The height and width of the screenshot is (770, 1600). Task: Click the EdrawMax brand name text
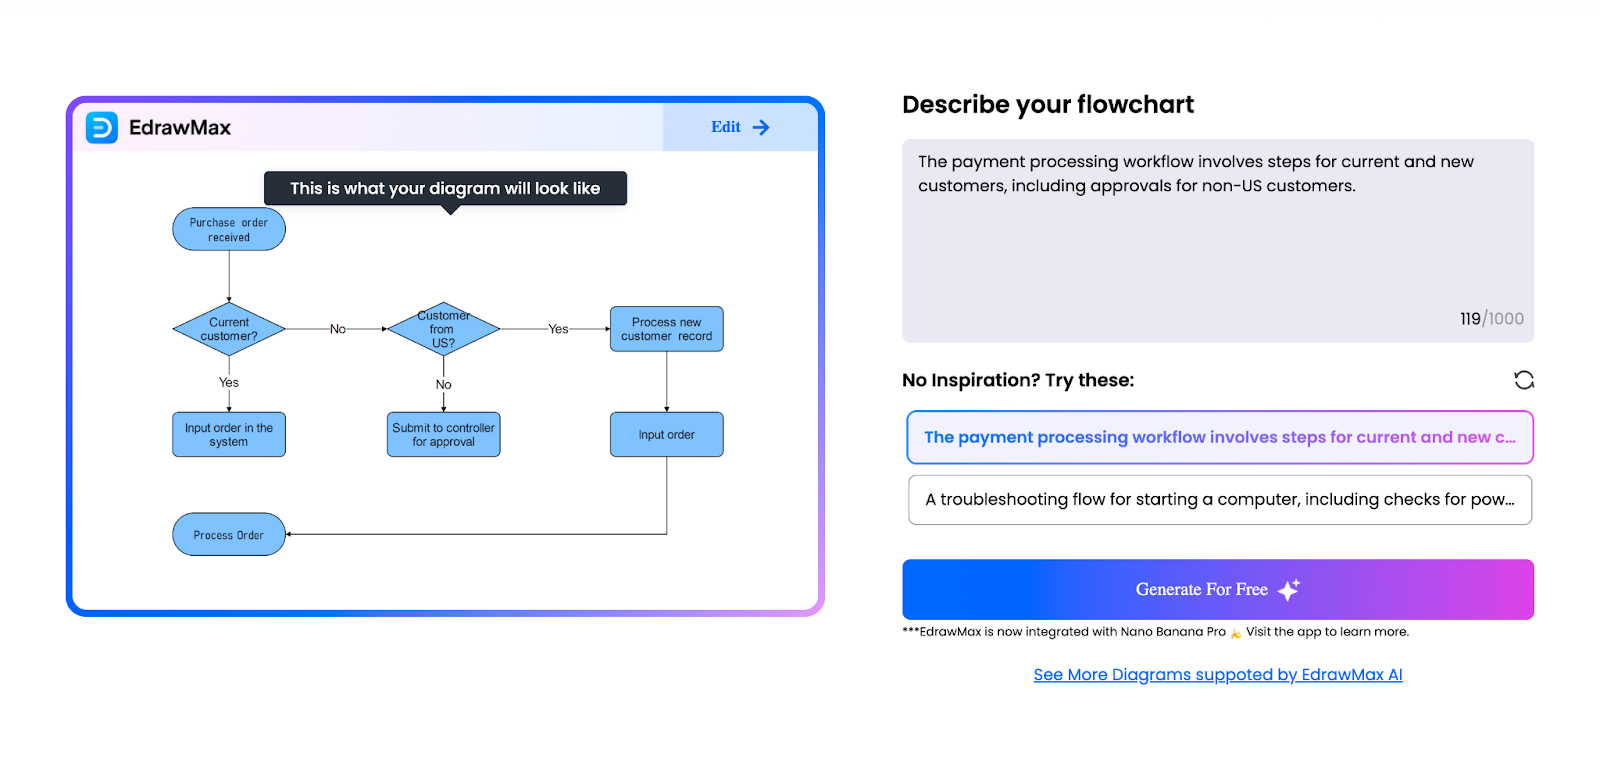coord(180,128)
